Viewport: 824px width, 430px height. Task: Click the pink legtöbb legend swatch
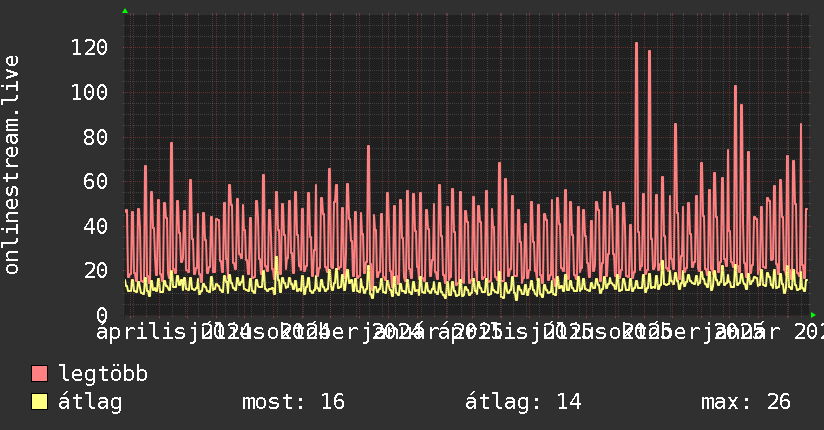point(39,373)
